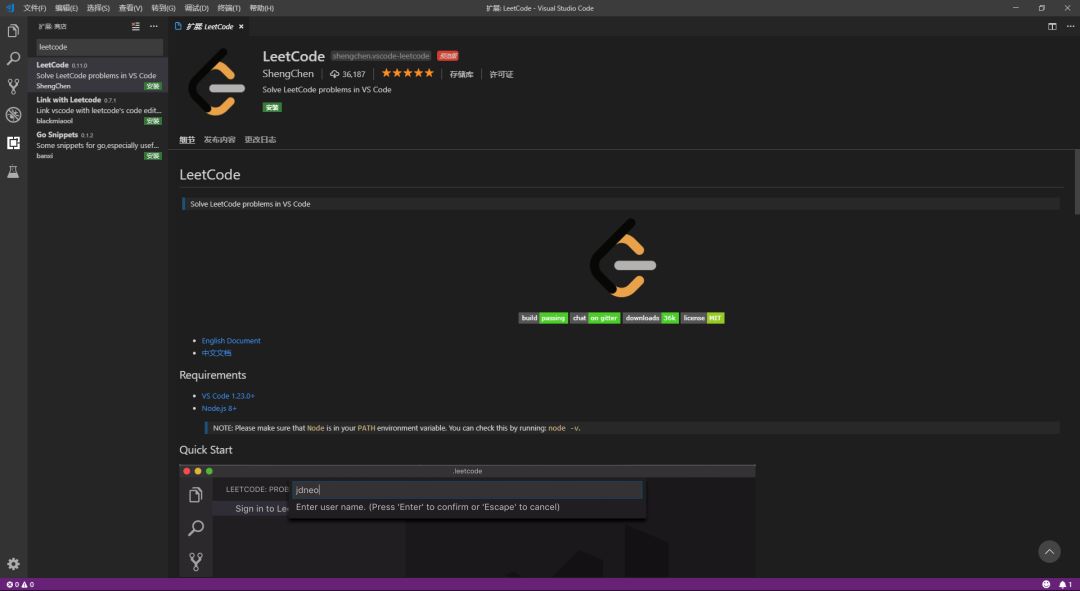Open the Explorer view in activity bar
This screenshot has height=591, width=1080.
click(13, 31)
